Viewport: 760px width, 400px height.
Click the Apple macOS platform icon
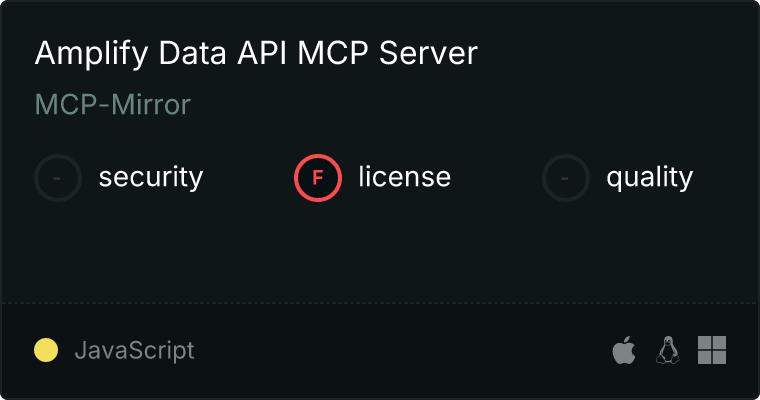(623, 350)
